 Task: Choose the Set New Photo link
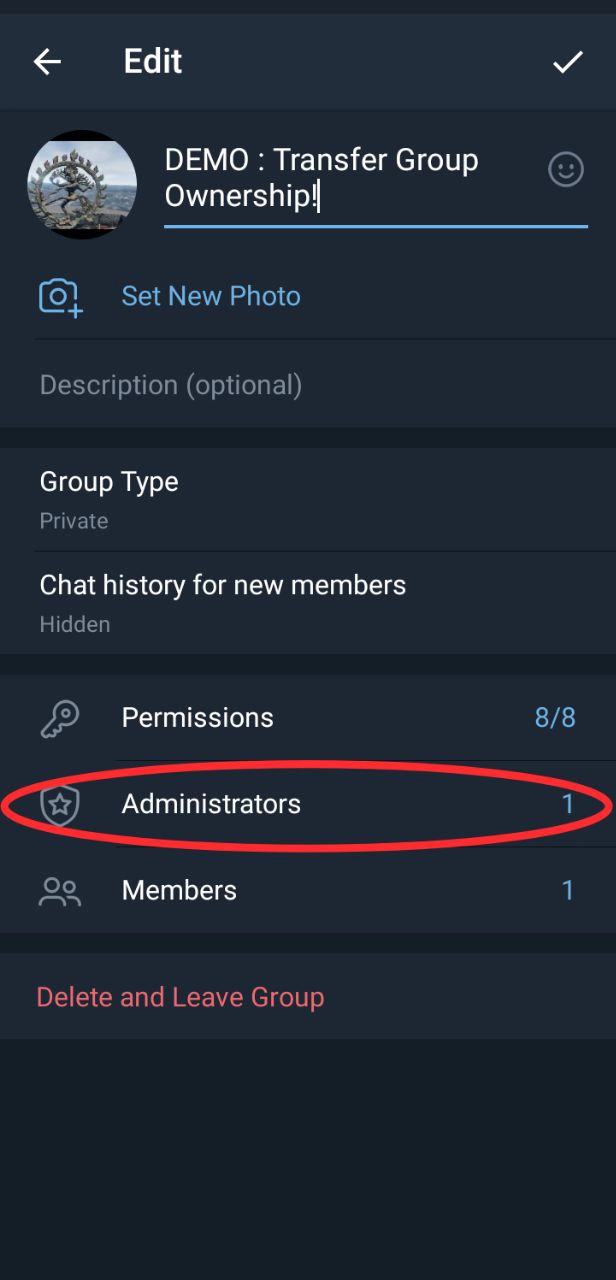click(211, 296)
